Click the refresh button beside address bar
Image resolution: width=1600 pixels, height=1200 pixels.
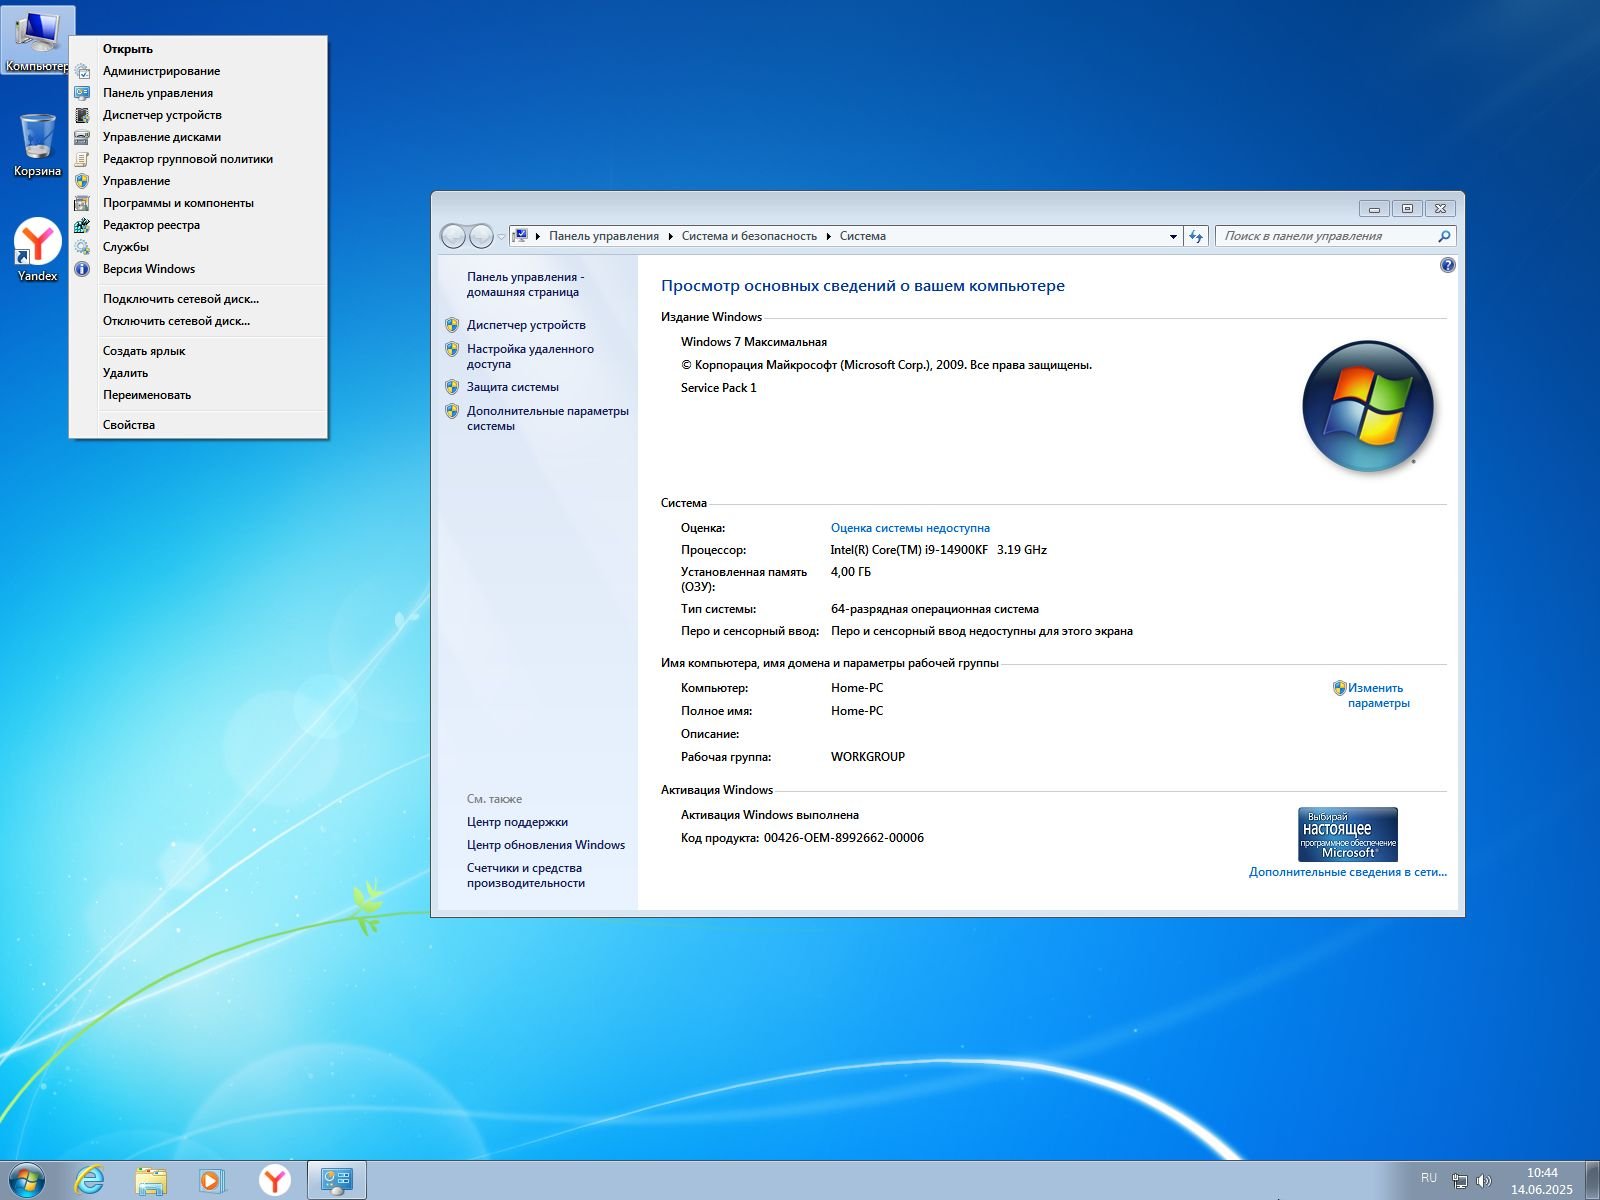[x=1196, y=236]
